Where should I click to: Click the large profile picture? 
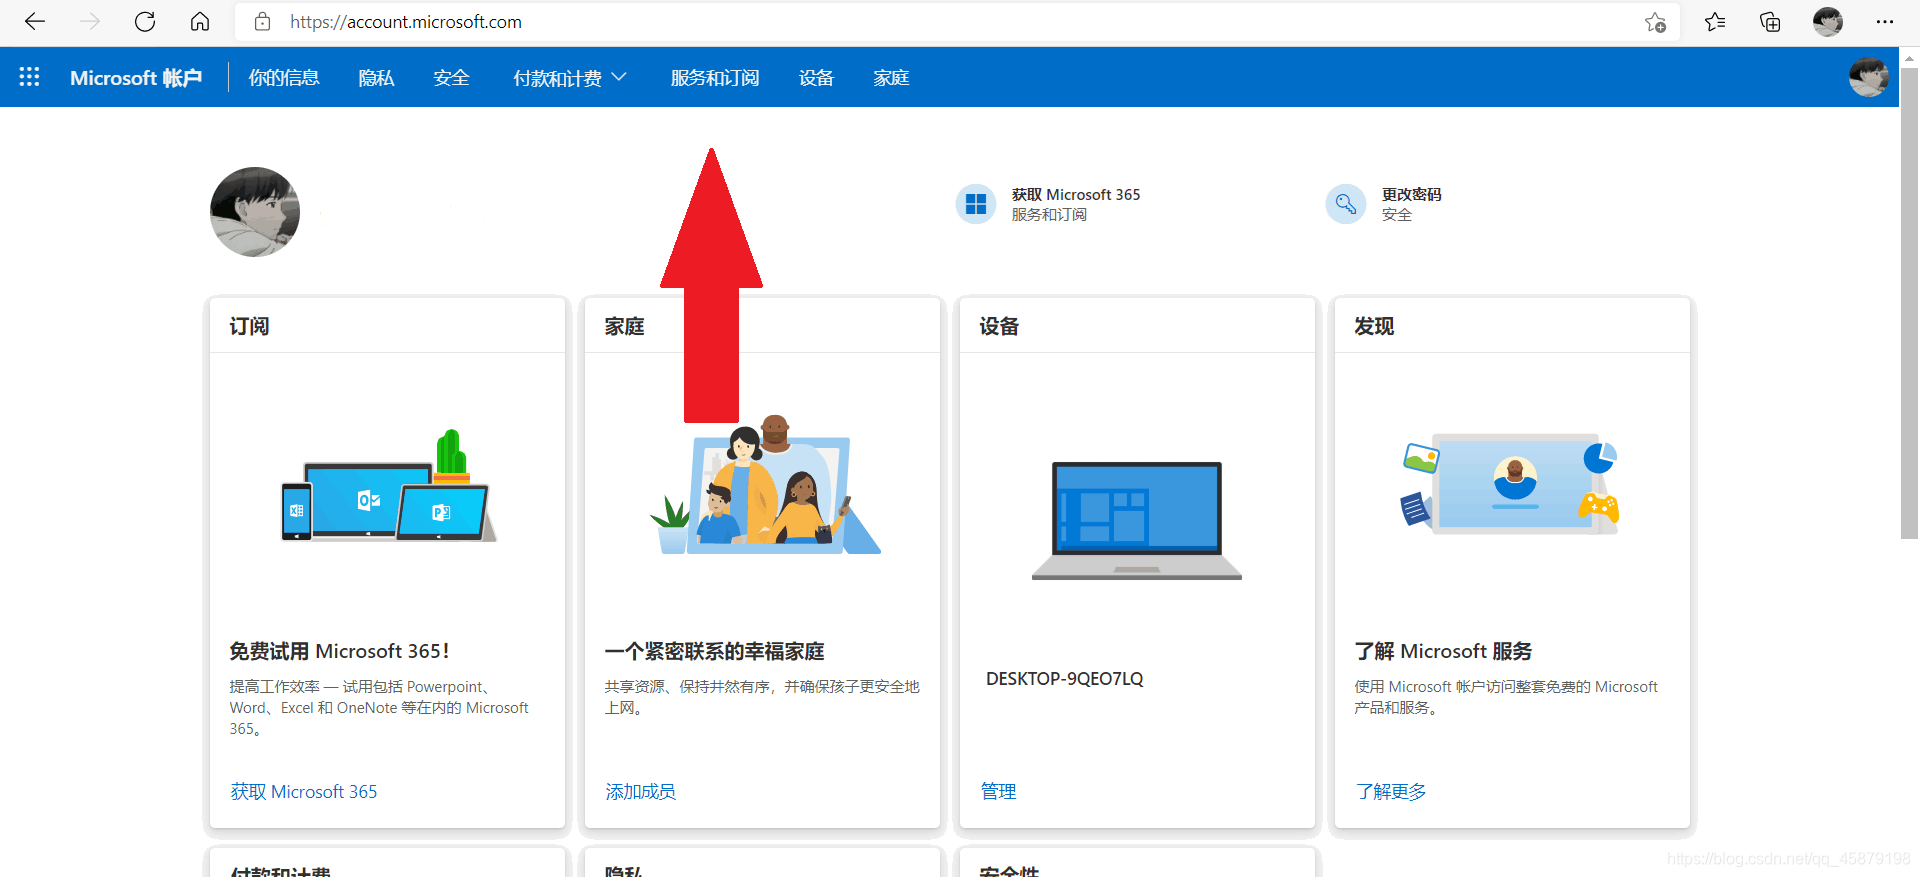pos(255,212)
